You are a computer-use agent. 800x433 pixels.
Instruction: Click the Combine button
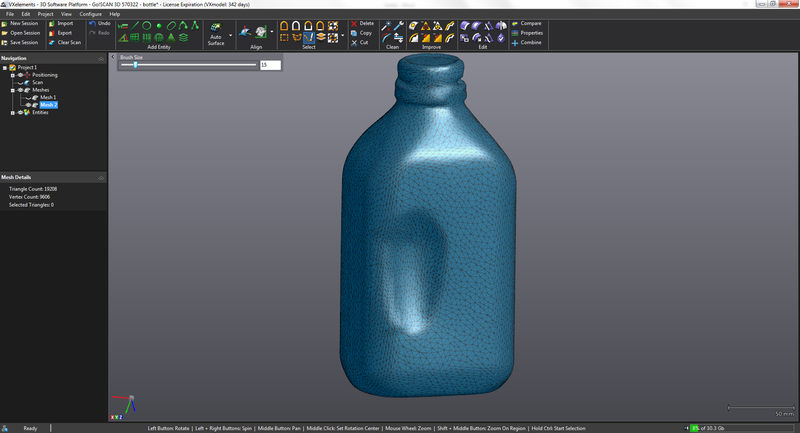pos(527,43)
